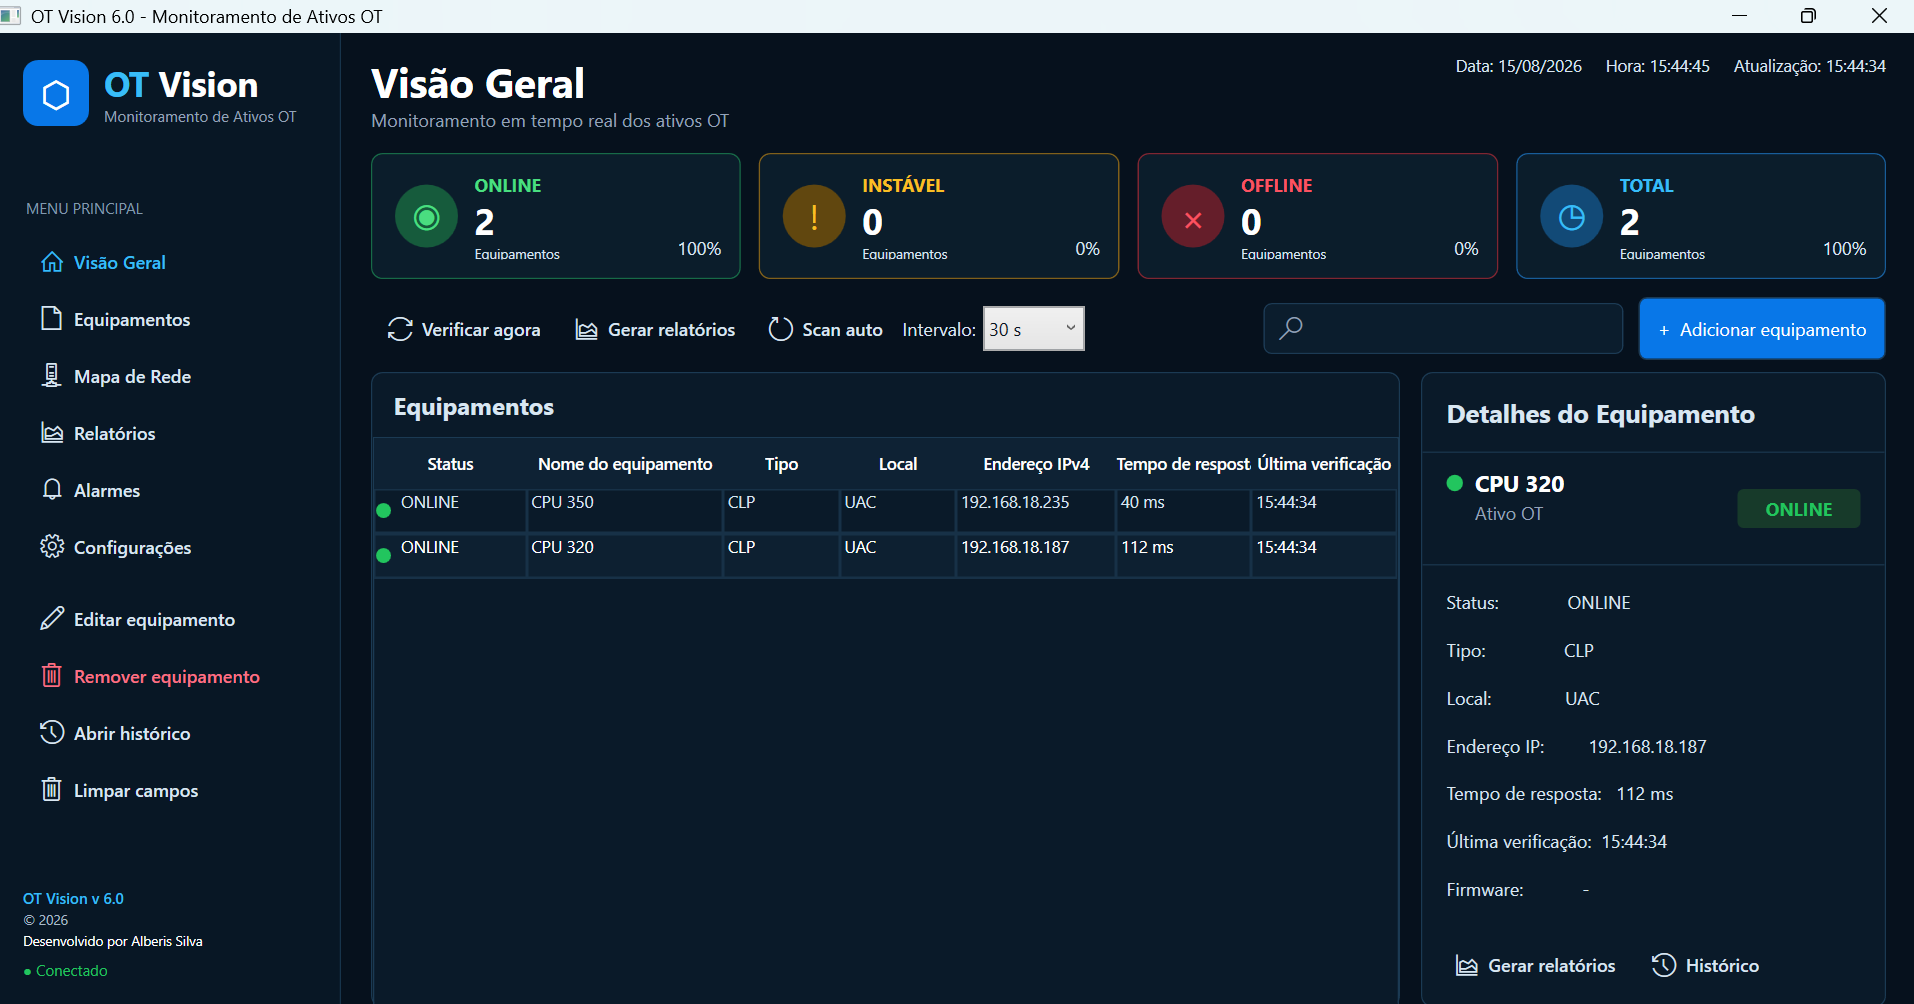Click Nome do equipamento column header
Screen dimensions: 1914x1004
[625, 464]
